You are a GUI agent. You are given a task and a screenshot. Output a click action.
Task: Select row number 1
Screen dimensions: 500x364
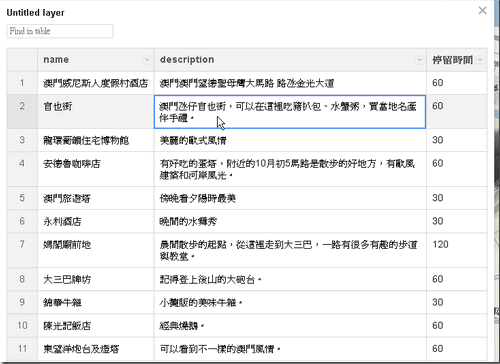click(22, 83)
